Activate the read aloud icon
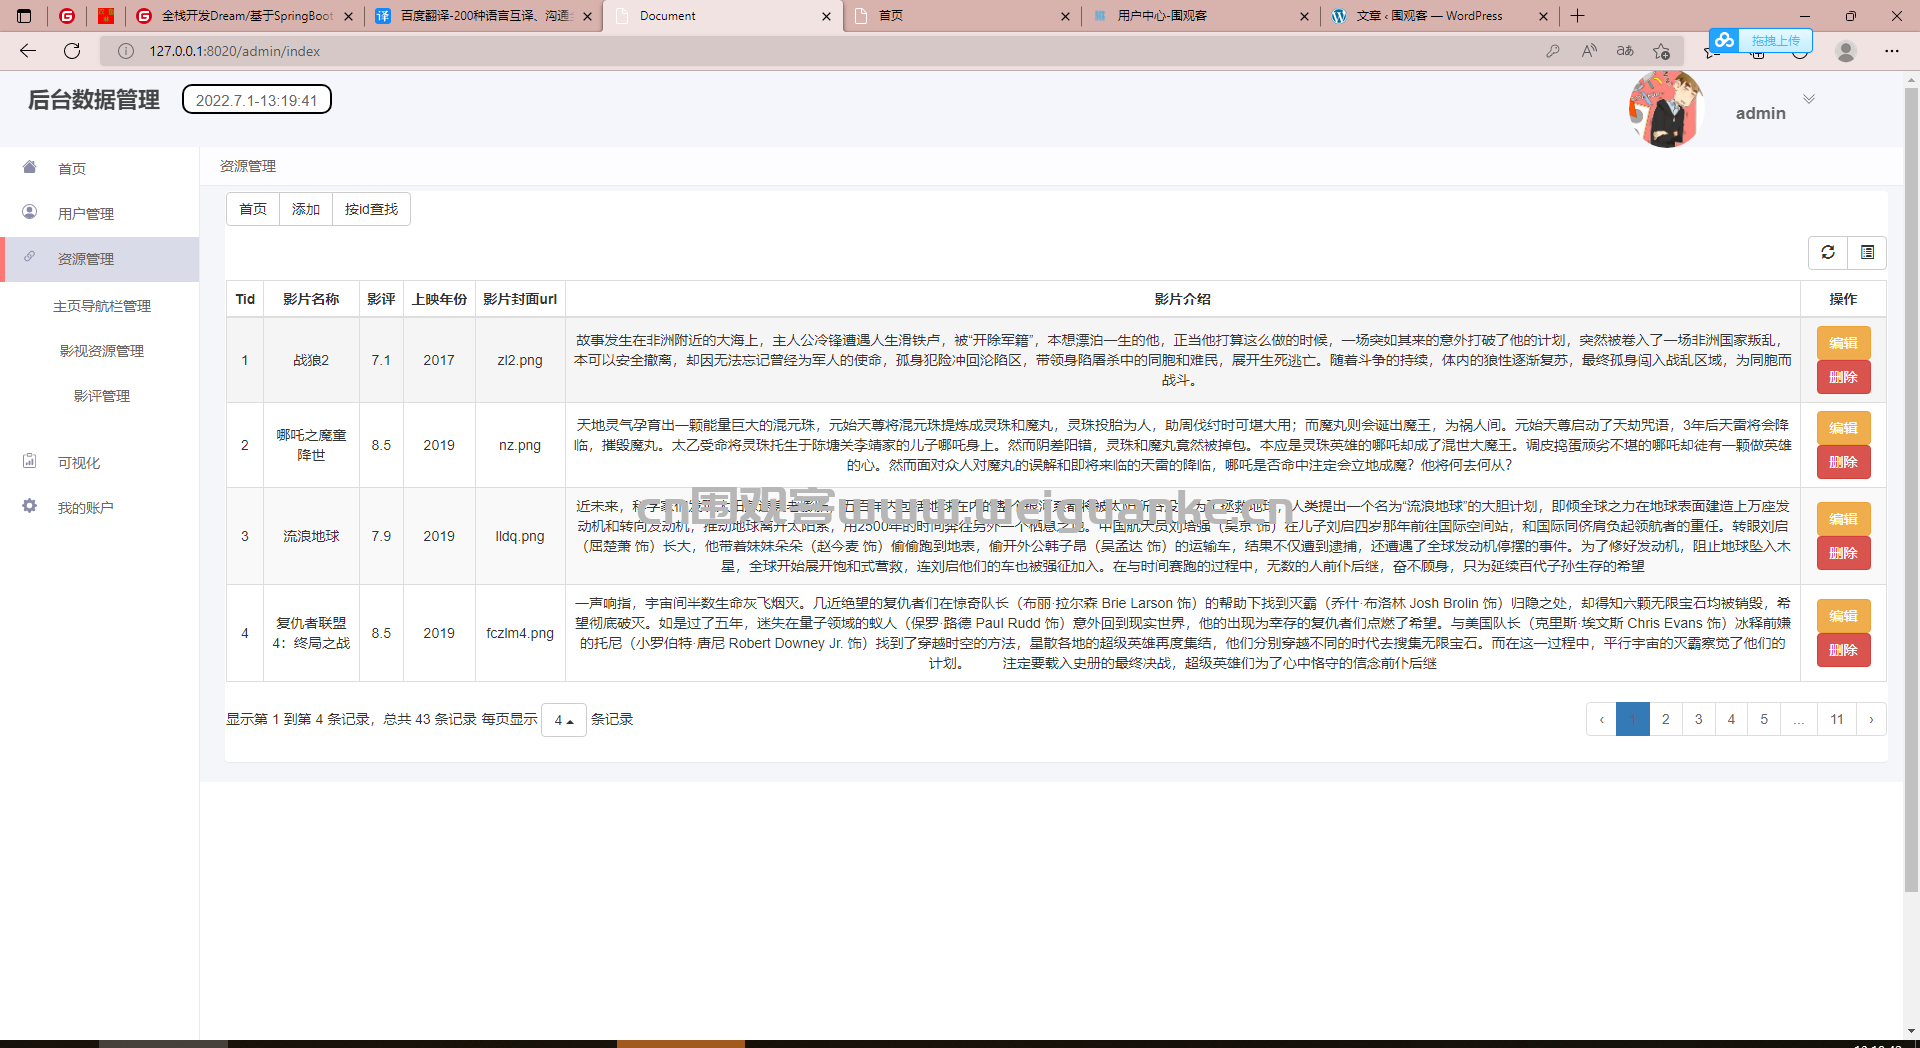The height and width of the screenshot is (1048, 1920). pyautogui.click(x=1589, y=51)
